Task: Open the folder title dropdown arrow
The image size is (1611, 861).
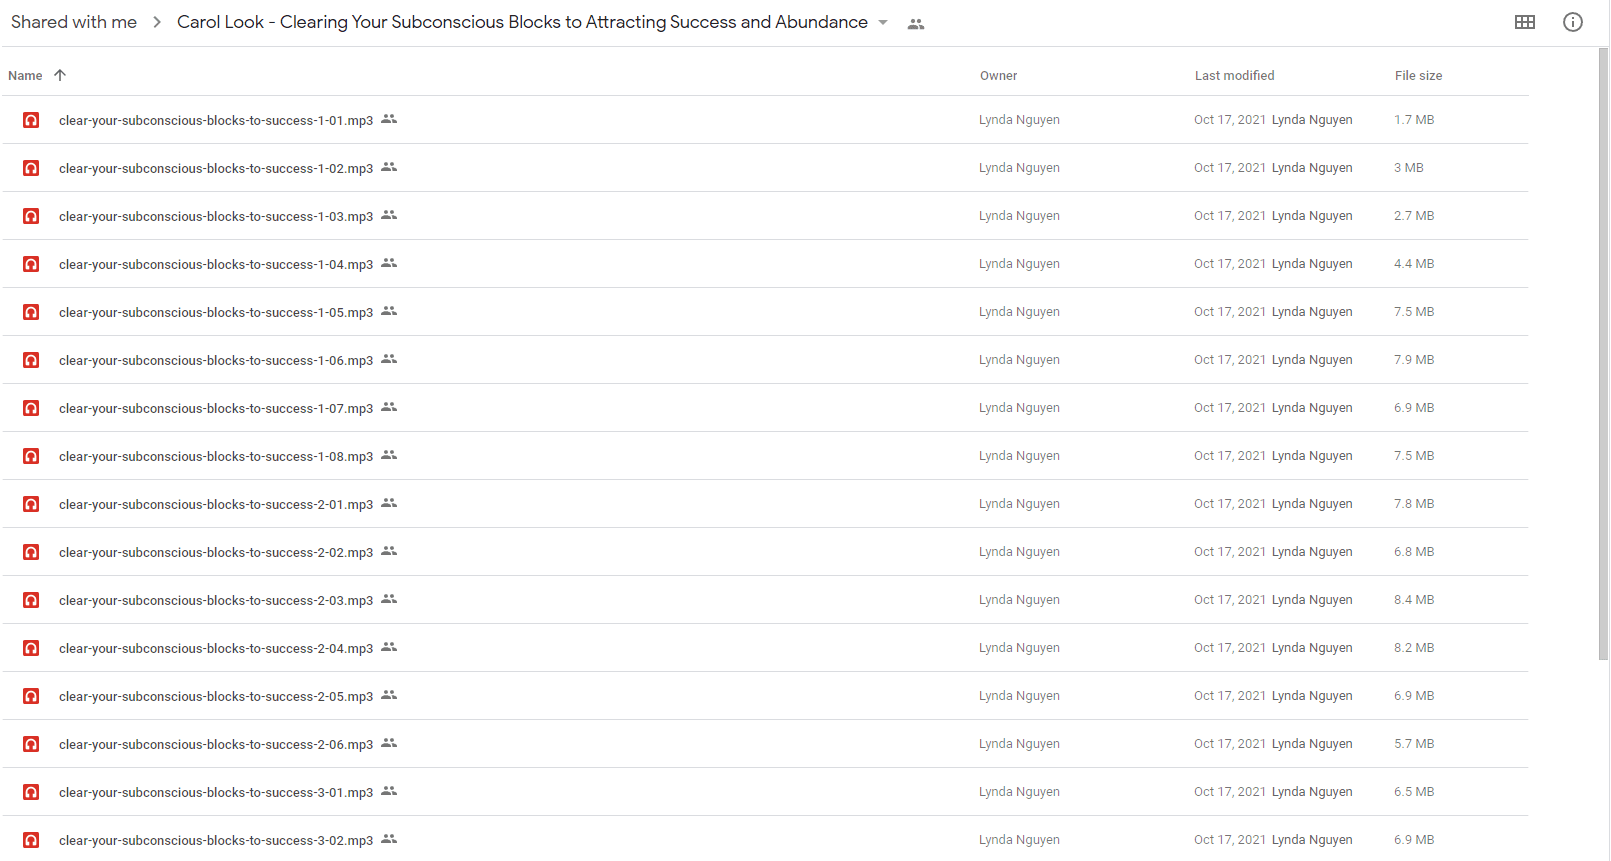Action: 883,23
